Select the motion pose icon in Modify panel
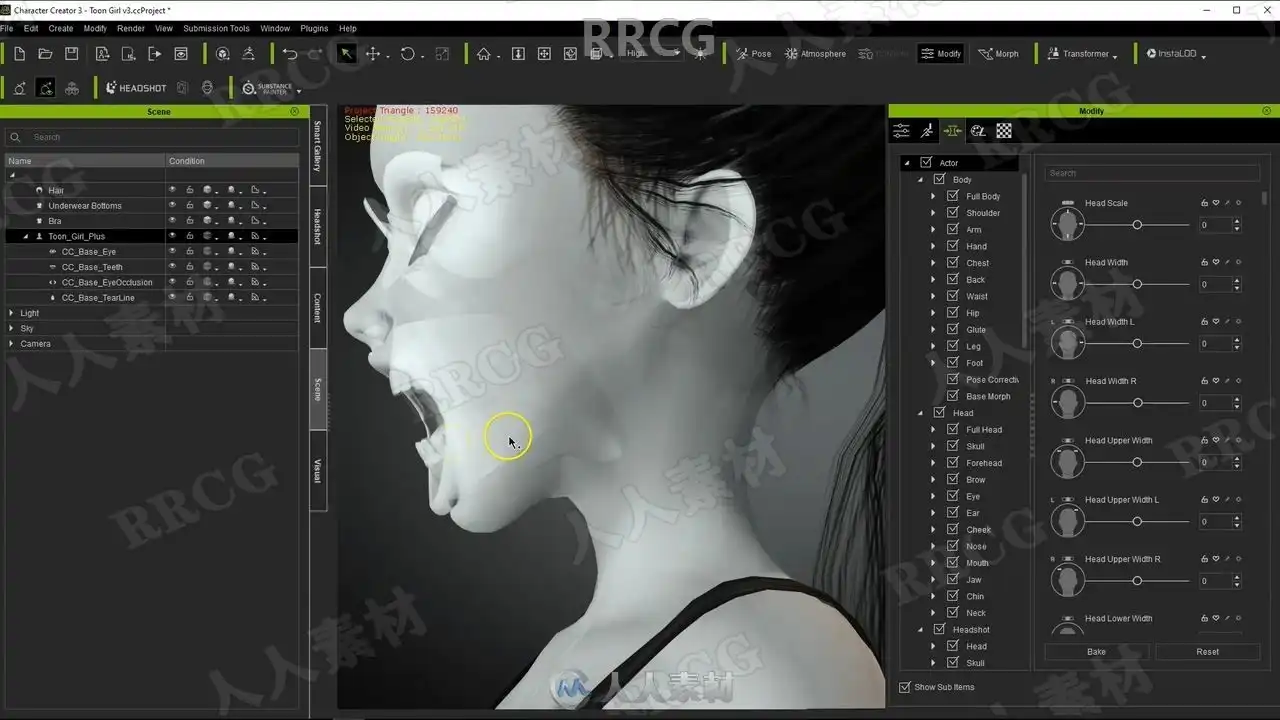Viewport: 1280px width, 720px height. (927, 131)
